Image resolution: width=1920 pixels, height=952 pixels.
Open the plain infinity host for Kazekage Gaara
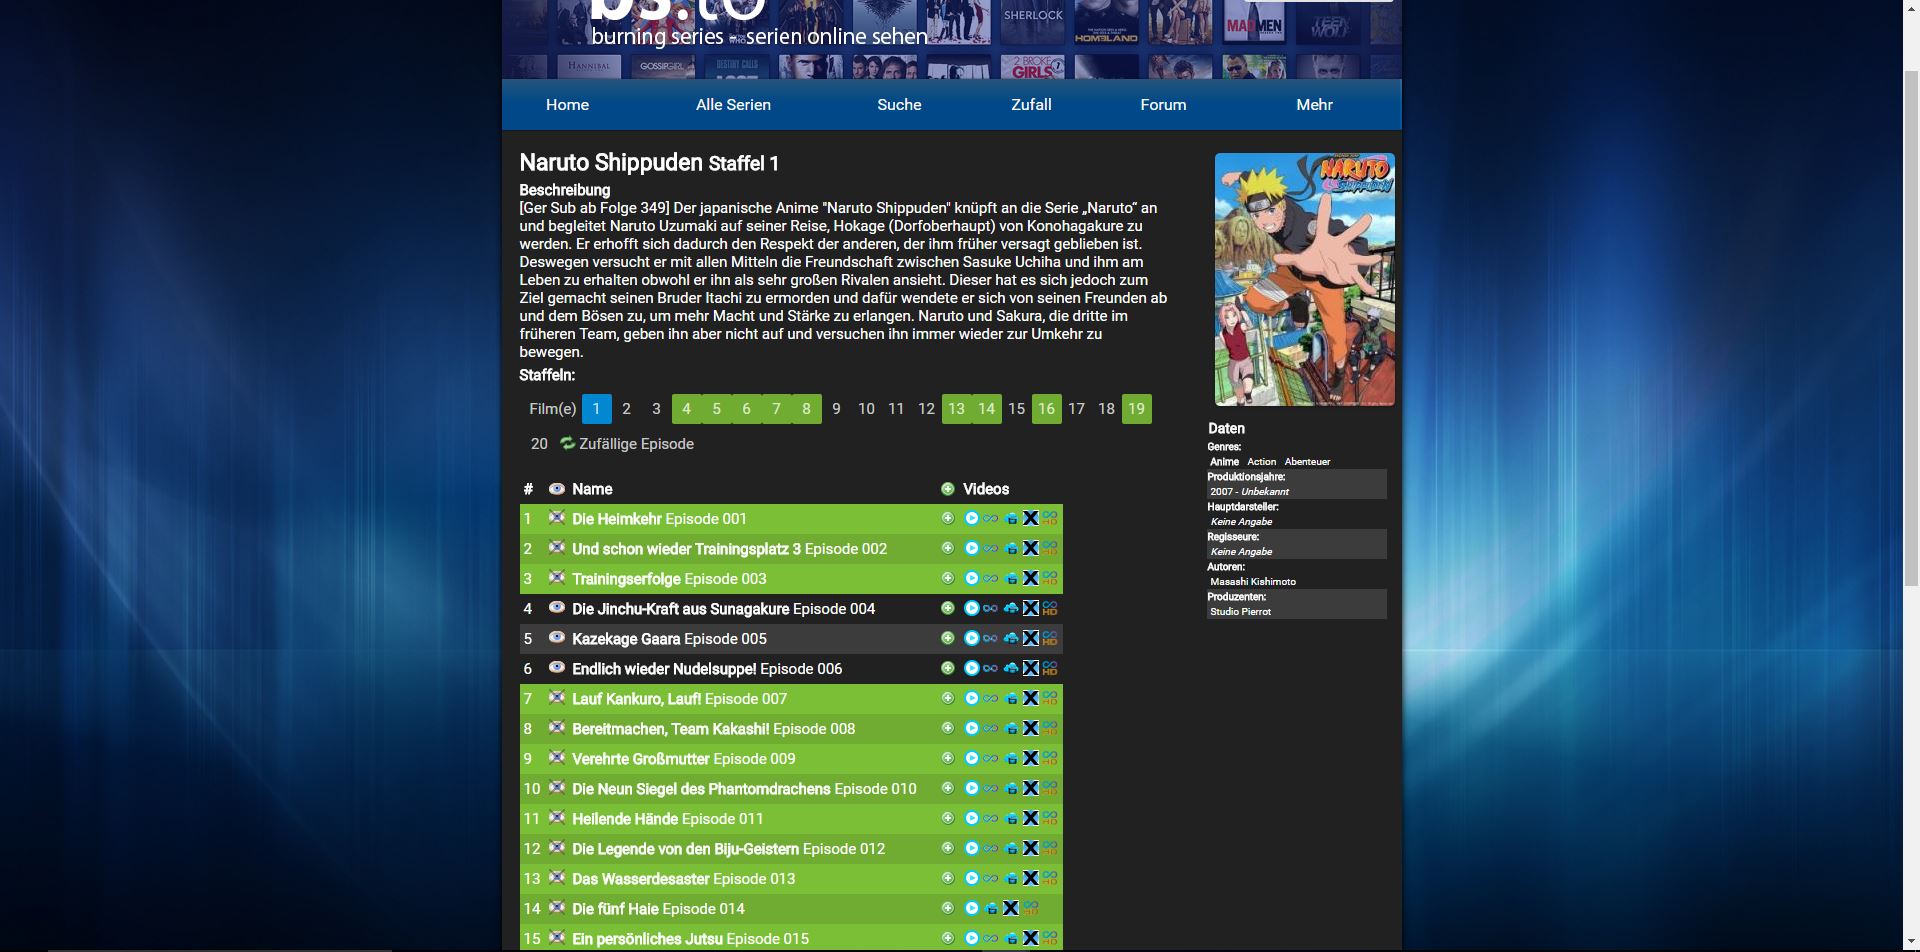(990, 638)
